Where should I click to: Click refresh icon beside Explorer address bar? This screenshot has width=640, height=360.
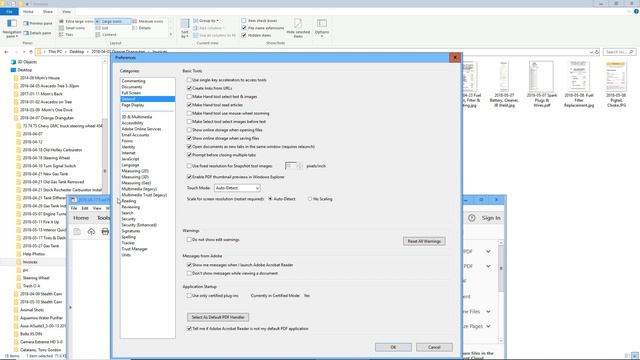coord(597,52)
